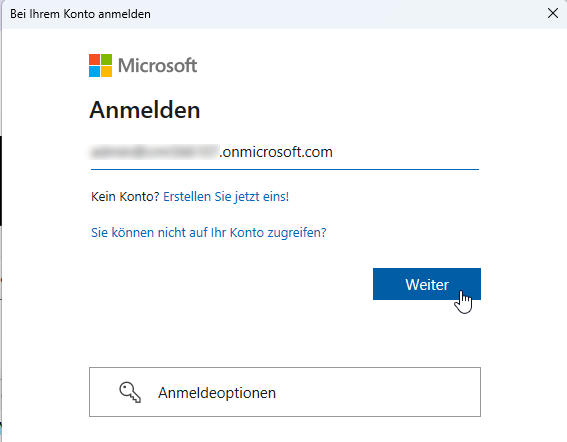
Task: Focus the email address input field
Action: coord(285,152)
